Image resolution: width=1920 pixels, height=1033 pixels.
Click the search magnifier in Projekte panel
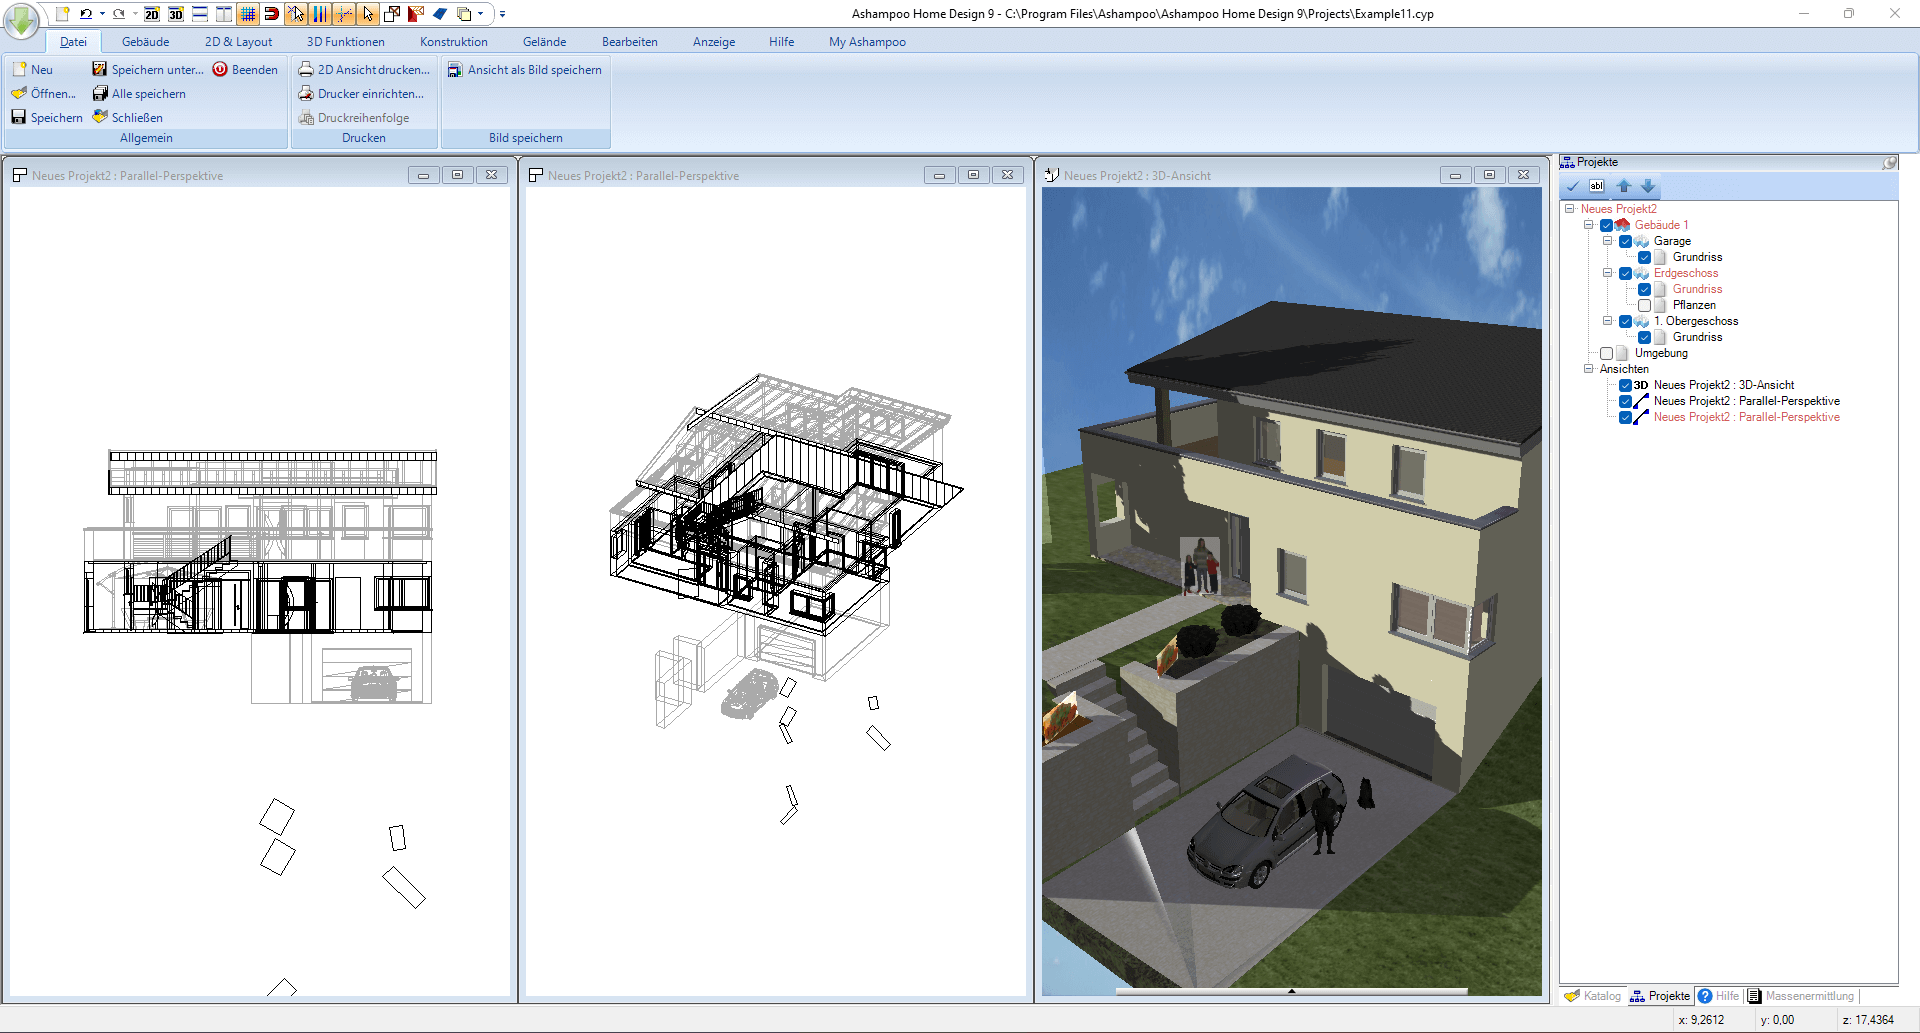coord(1890,162)
